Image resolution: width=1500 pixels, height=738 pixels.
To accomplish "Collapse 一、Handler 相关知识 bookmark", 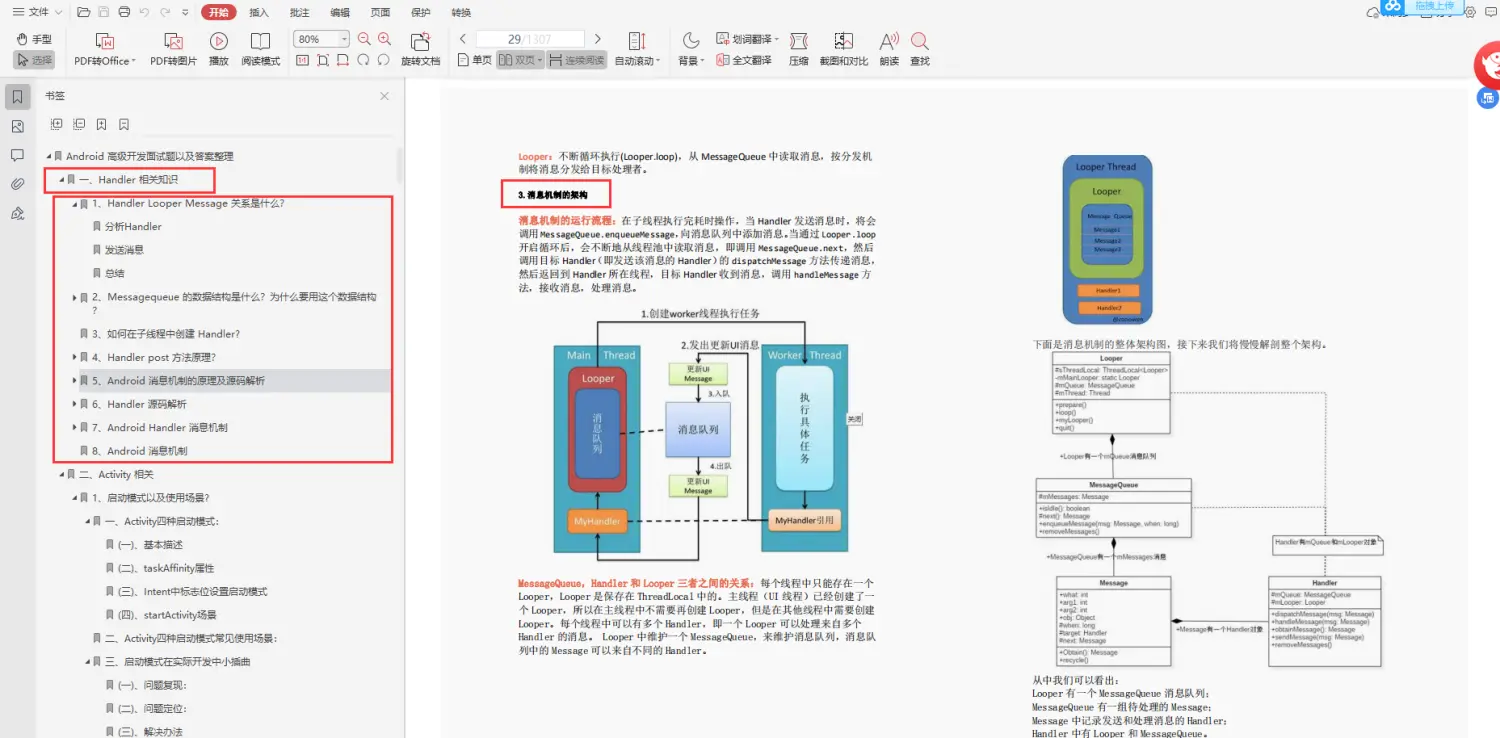I will click(x=61, y=180).
